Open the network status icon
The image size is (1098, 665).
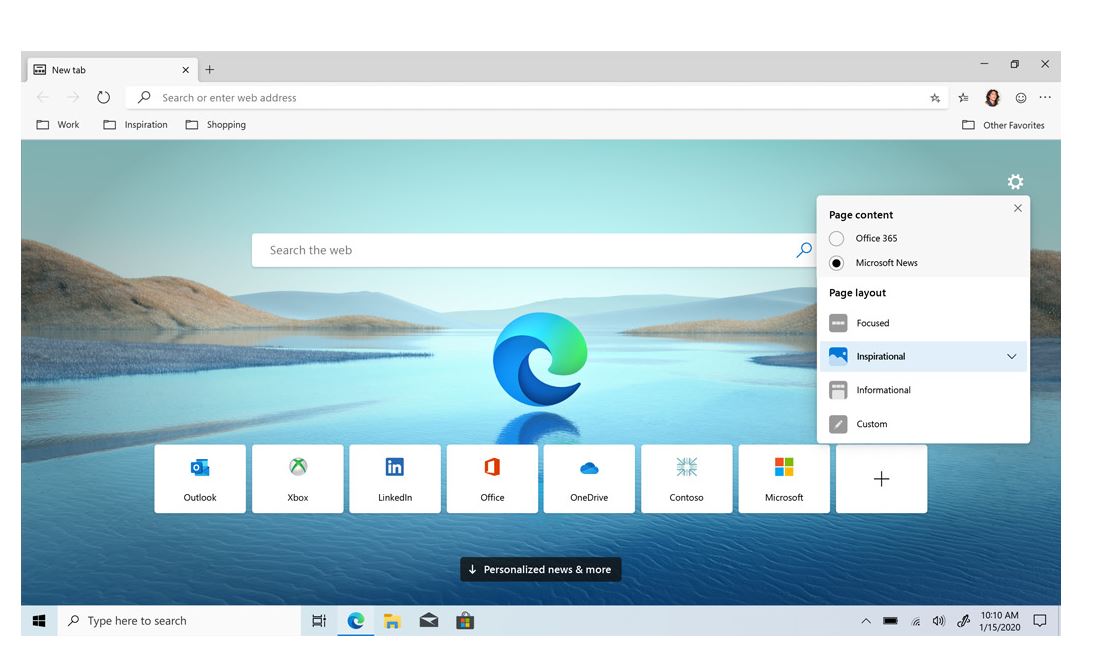tap(915, 621)
